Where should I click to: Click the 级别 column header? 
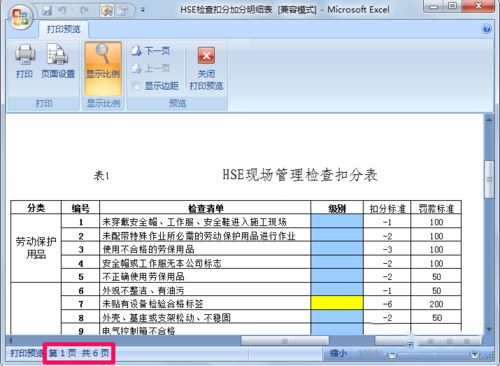[x=337, y=208]
